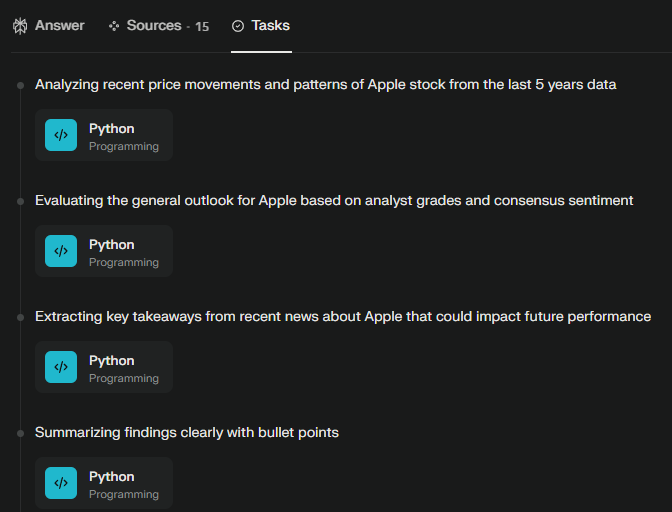Click the 'Summarizing findings clearly' task text
This screenshot has height=512, width=672.
[187, 432]
